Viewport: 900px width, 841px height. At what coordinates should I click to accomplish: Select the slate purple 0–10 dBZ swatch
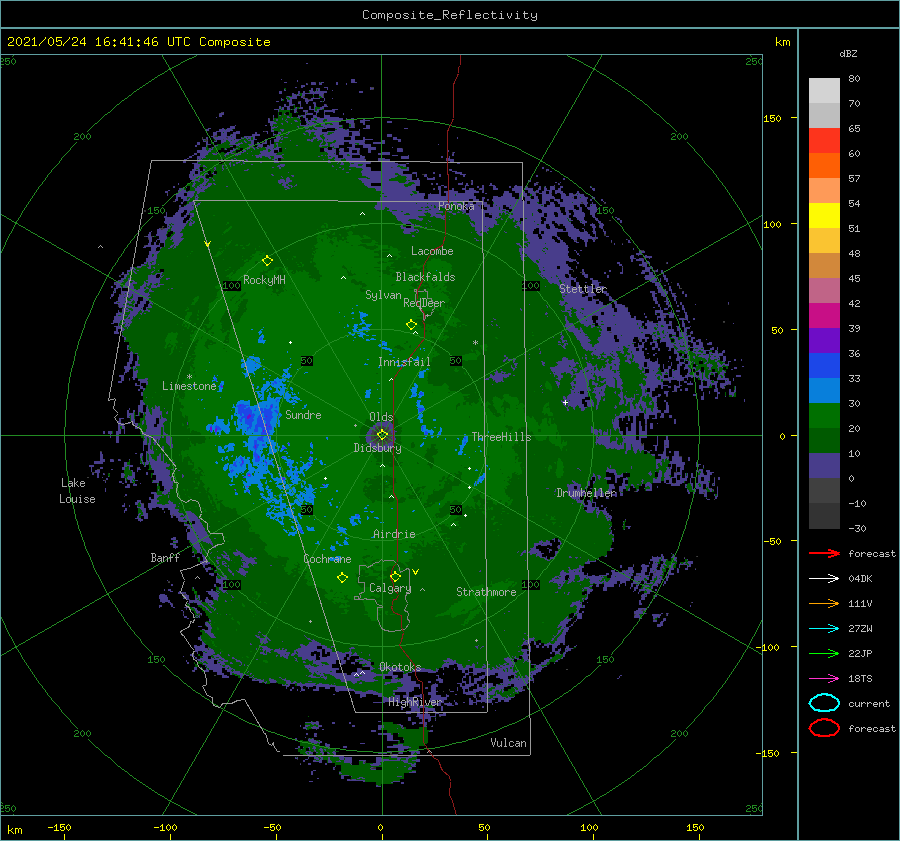click(824, 466)
